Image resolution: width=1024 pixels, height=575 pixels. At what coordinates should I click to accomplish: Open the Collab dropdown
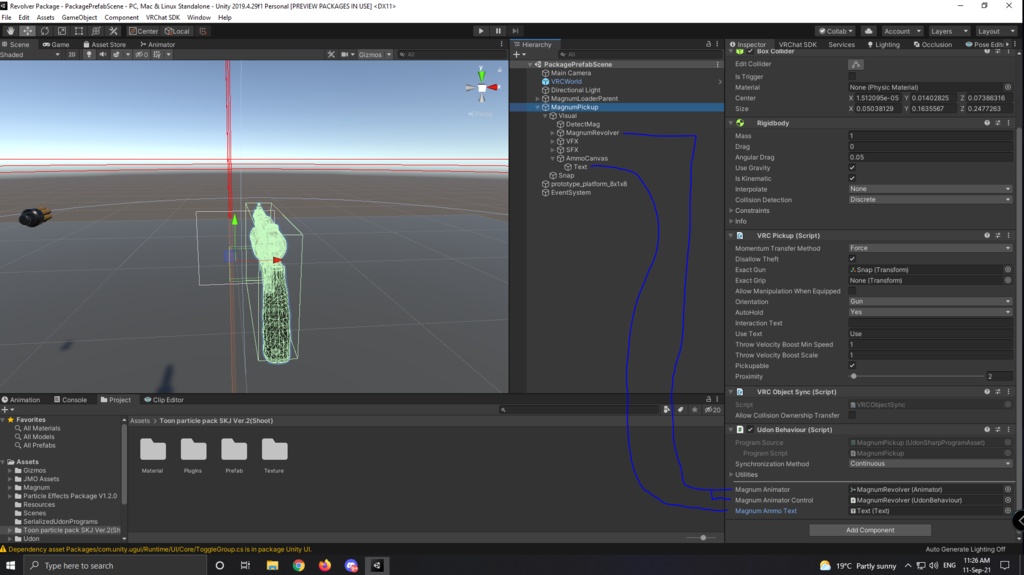click(835, 31)
